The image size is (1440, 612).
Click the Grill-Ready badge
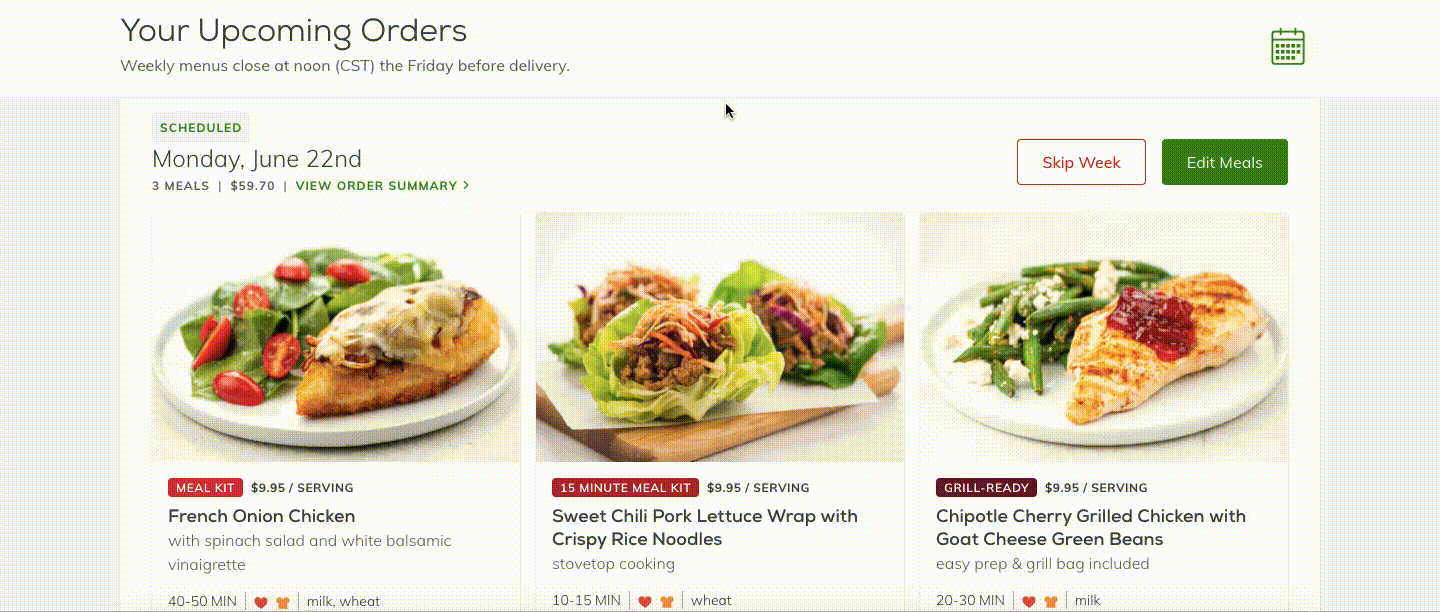tap(986, 488)
